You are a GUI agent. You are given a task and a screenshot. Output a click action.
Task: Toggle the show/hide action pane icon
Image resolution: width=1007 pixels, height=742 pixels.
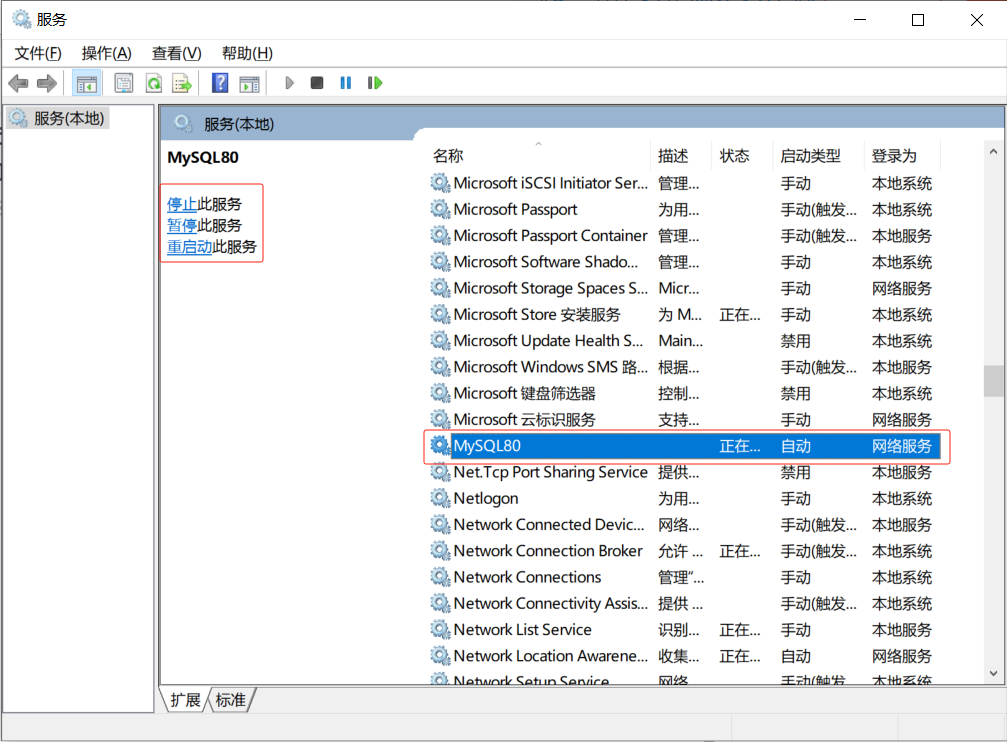[249, 84]
